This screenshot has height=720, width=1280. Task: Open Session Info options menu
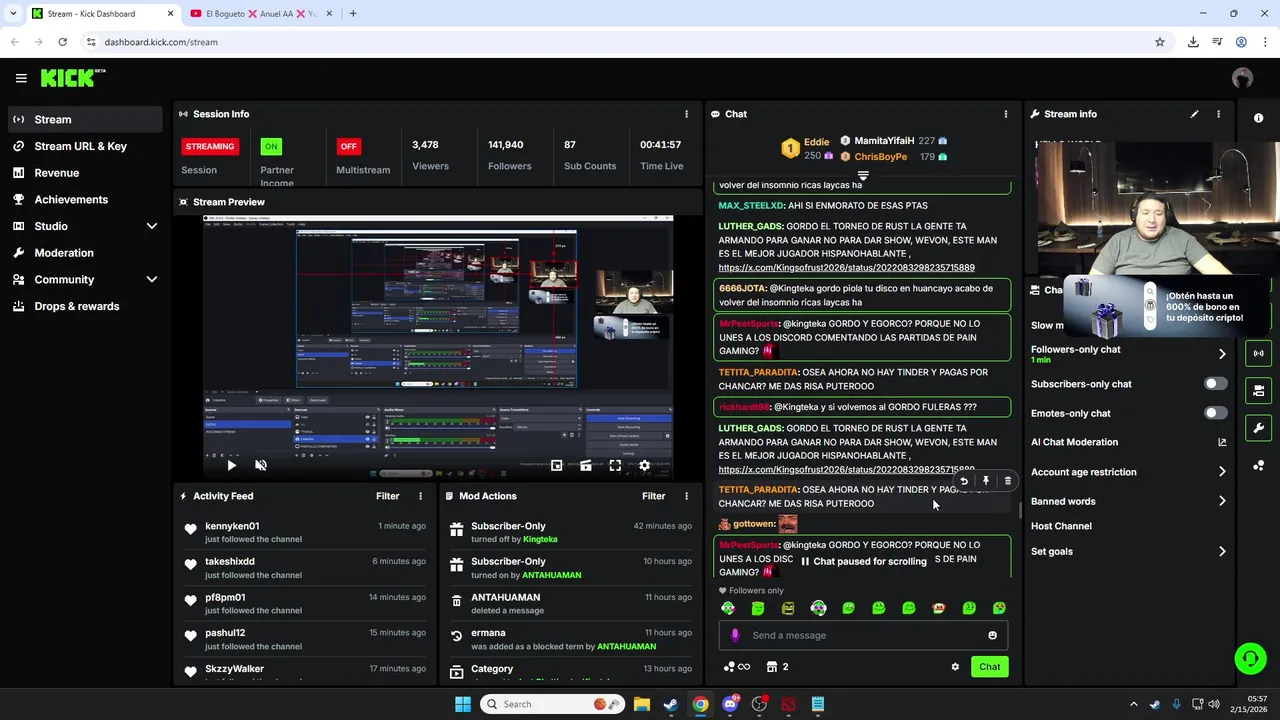(686, 114)
